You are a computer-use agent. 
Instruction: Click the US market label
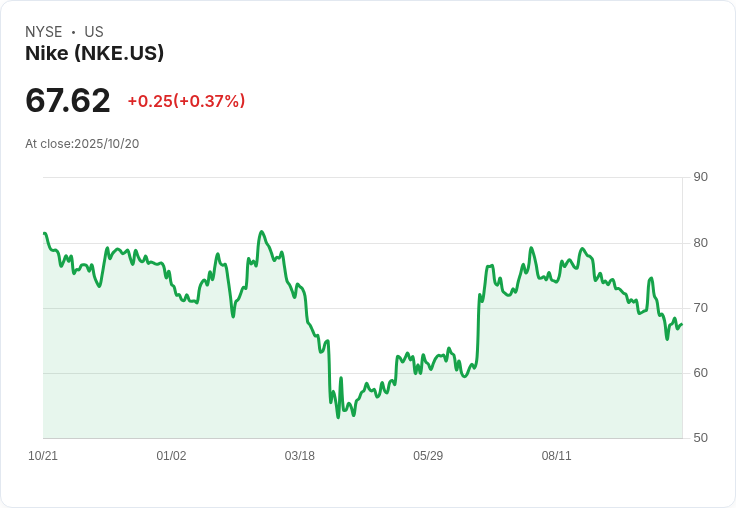coord(94,32)
